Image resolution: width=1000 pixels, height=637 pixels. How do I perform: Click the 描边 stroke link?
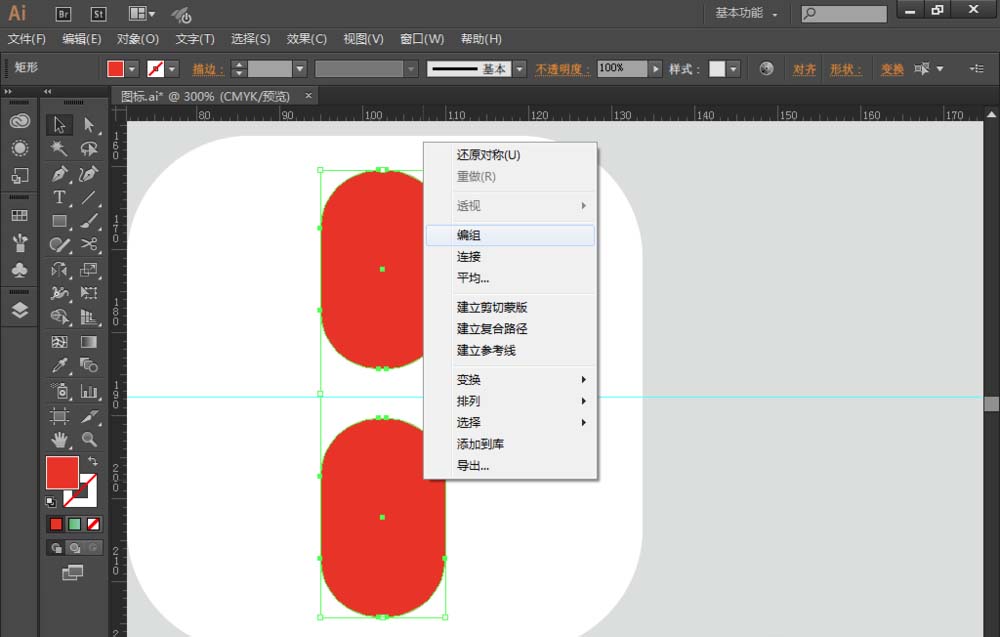pyautogui.click(x=209, y=69)
